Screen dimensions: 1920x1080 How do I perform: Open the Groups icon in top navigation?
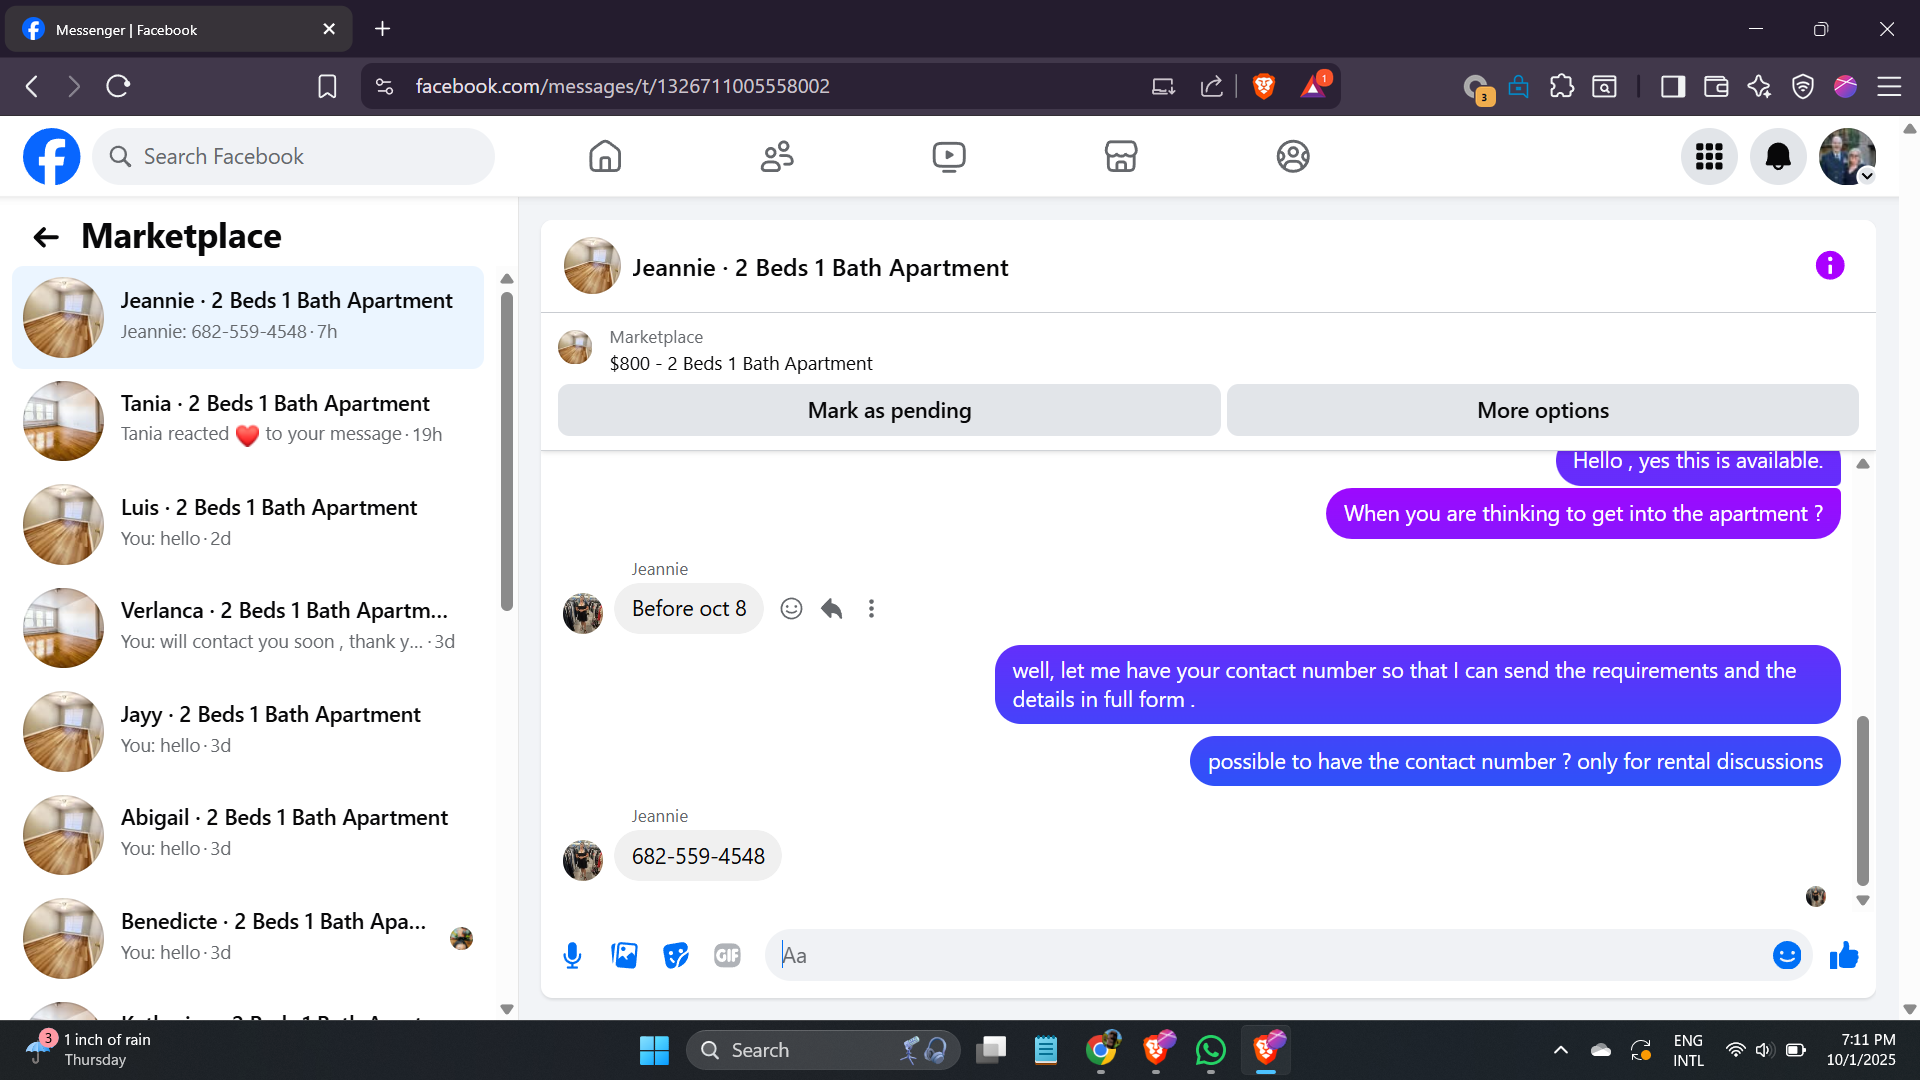pyautogui.click(x=1293, y=156)
